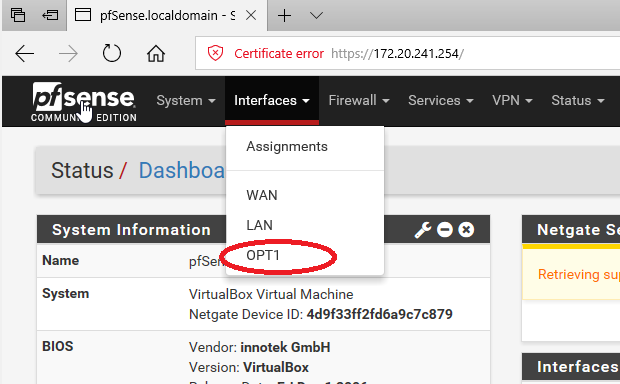Viewport: 620px width, 384px height.
Task: Click the browser forward arrow
Action: [x=68, y=53]
